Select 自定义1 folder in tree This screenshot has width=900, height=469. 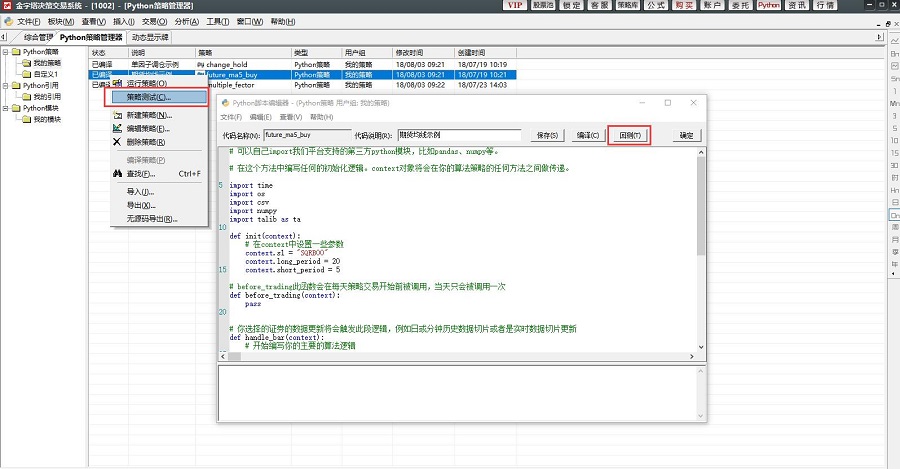click(45, 74)
